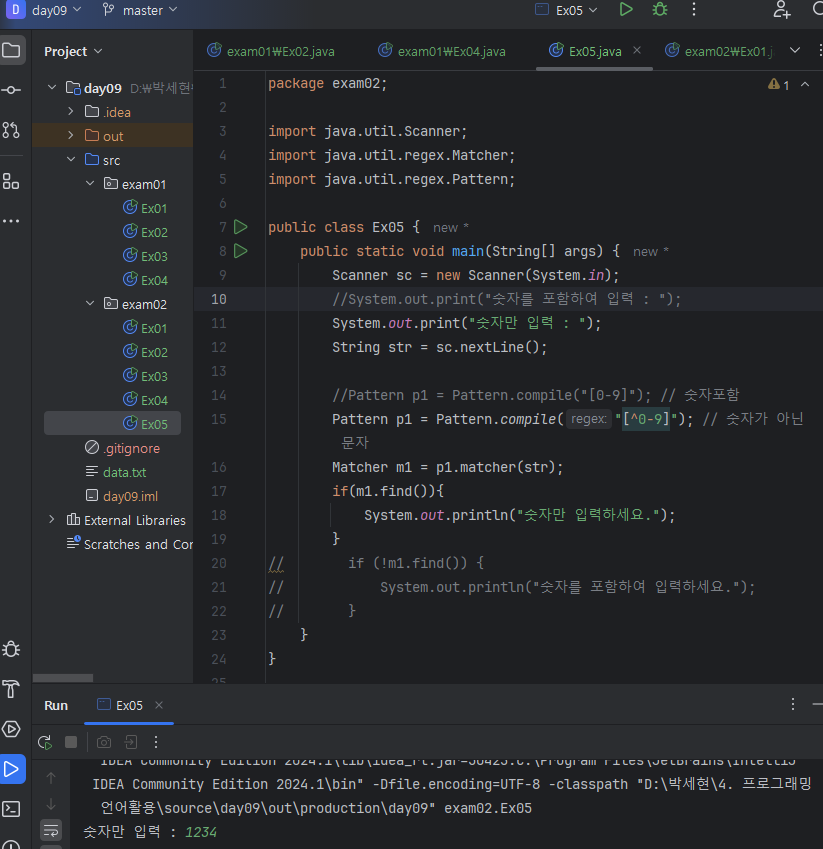Click the project tree horizontal scrollbar

pos(63,678)
